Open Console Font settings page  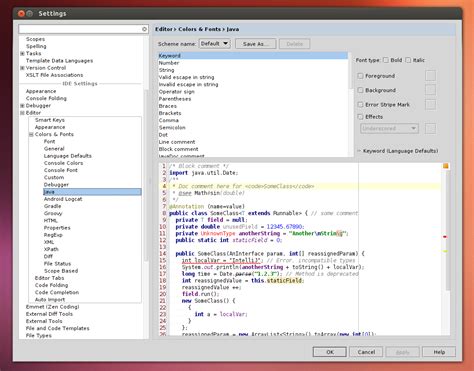point(61,170)
